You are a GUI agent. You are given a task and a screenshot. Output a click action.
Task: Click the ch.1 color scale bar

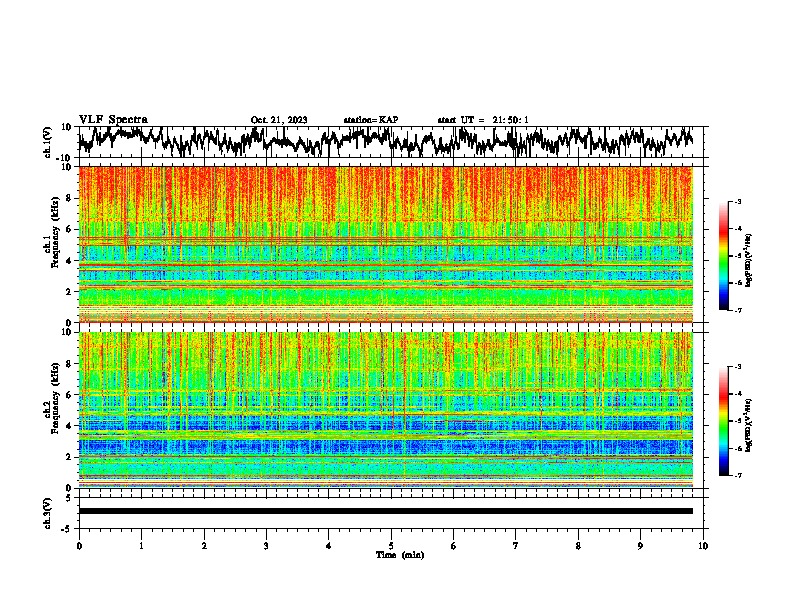pyautogui.click(x=723, y=256)
